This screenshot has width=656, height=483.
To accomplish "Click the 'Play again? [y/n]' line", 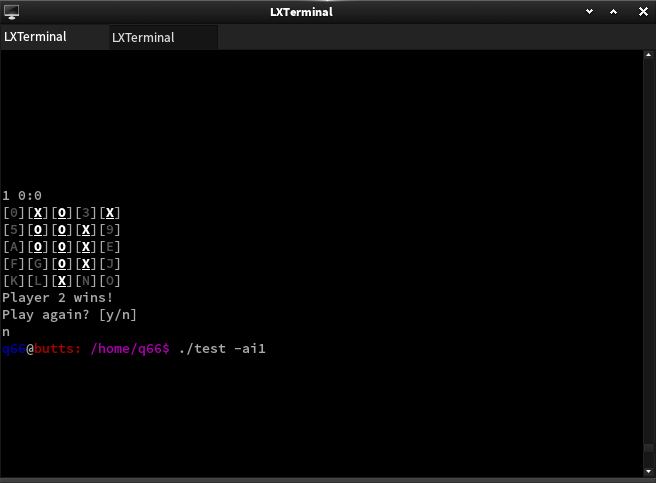I will 69,315.
